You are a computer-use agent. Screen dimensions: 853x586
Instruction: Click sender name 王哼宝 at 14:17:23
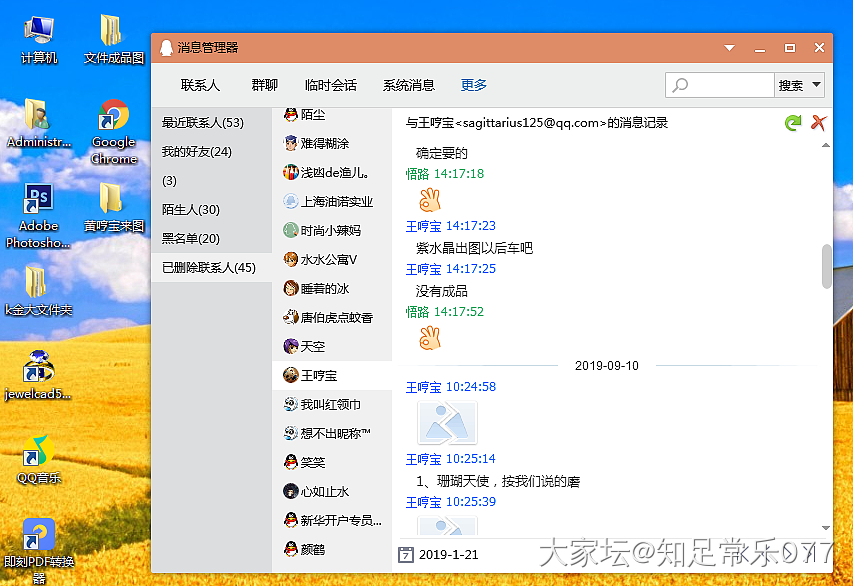[423, 226]
